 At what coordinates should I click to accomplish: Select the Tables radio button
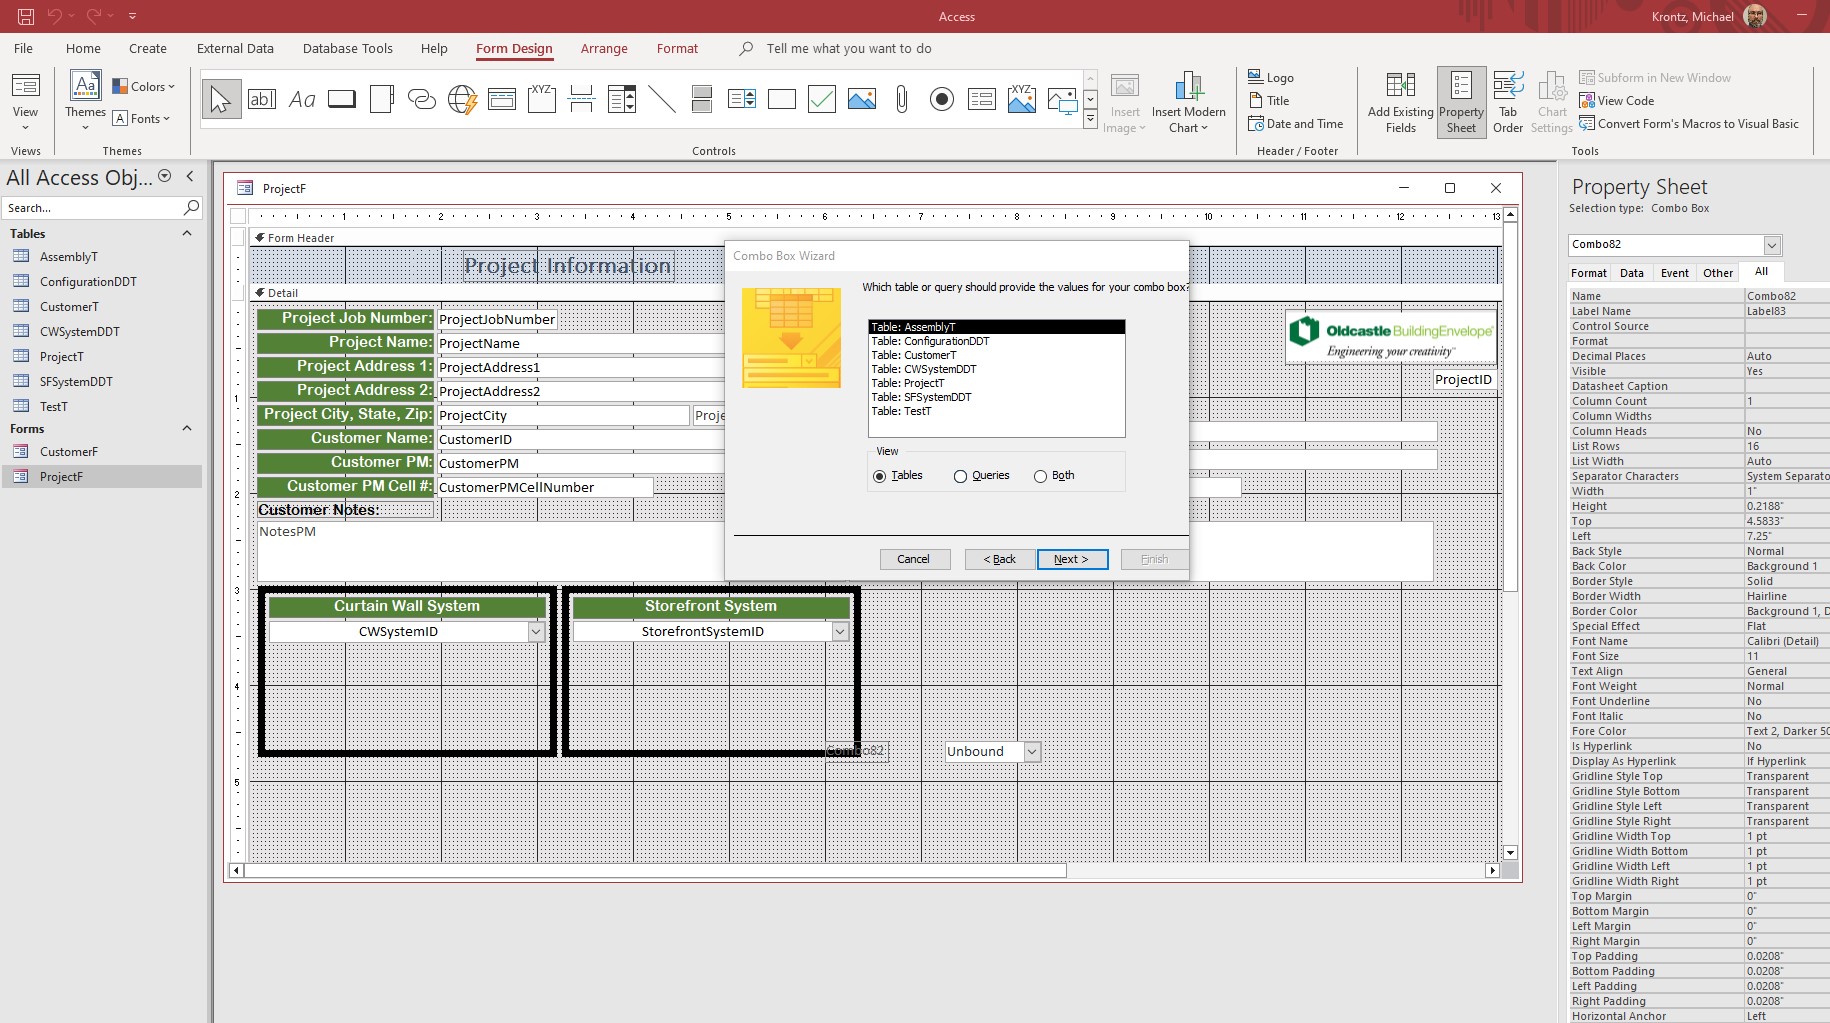pyautogui.click(x=880, y=476)
